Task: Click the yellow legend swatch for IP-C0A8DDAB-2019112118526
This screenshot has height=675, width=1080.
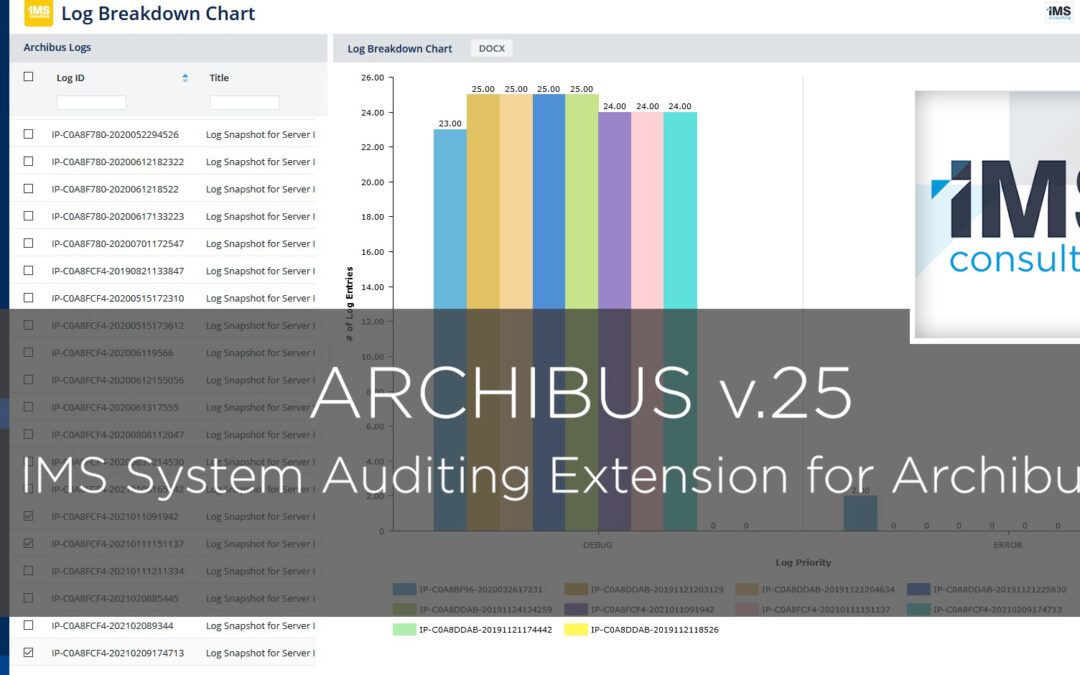Action: coord(576,629)
